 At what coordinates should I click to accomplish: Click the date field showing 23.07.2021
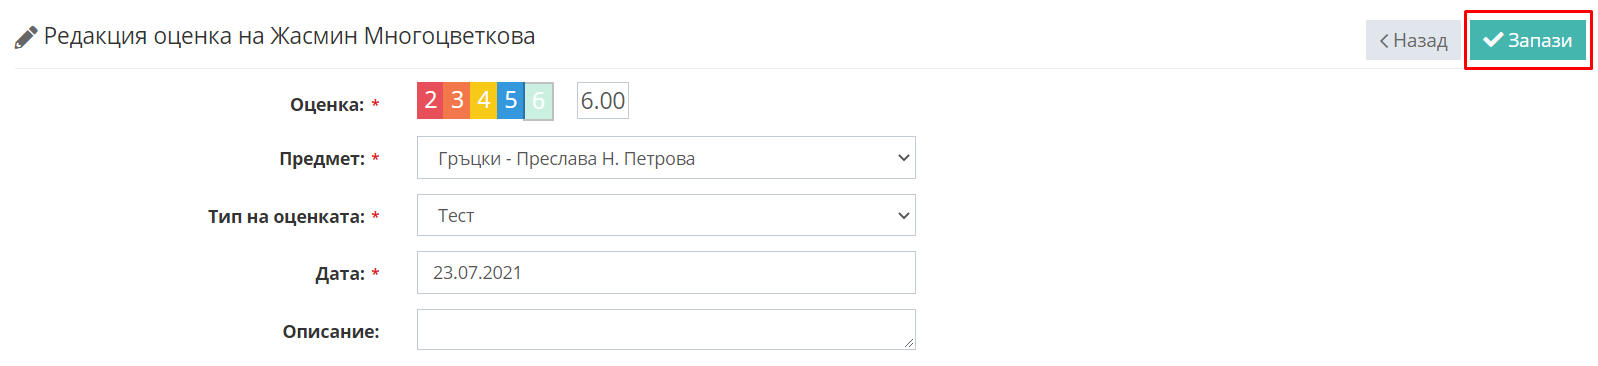(x=666, y=272)
